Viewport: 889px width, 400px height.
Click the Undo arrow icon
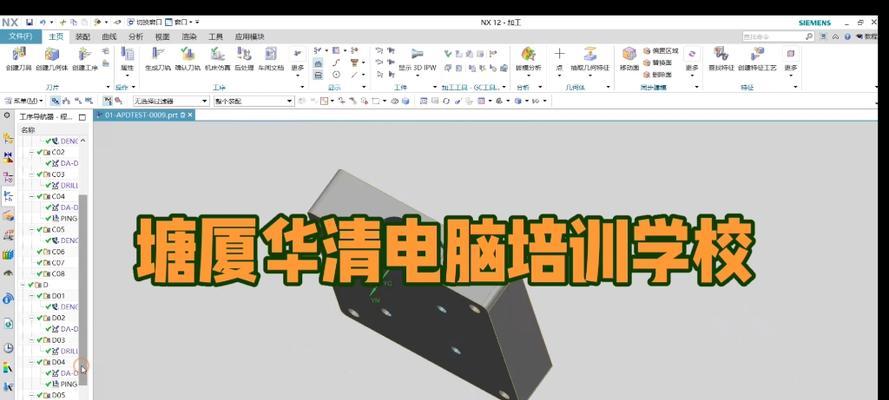tap(43, 22)
